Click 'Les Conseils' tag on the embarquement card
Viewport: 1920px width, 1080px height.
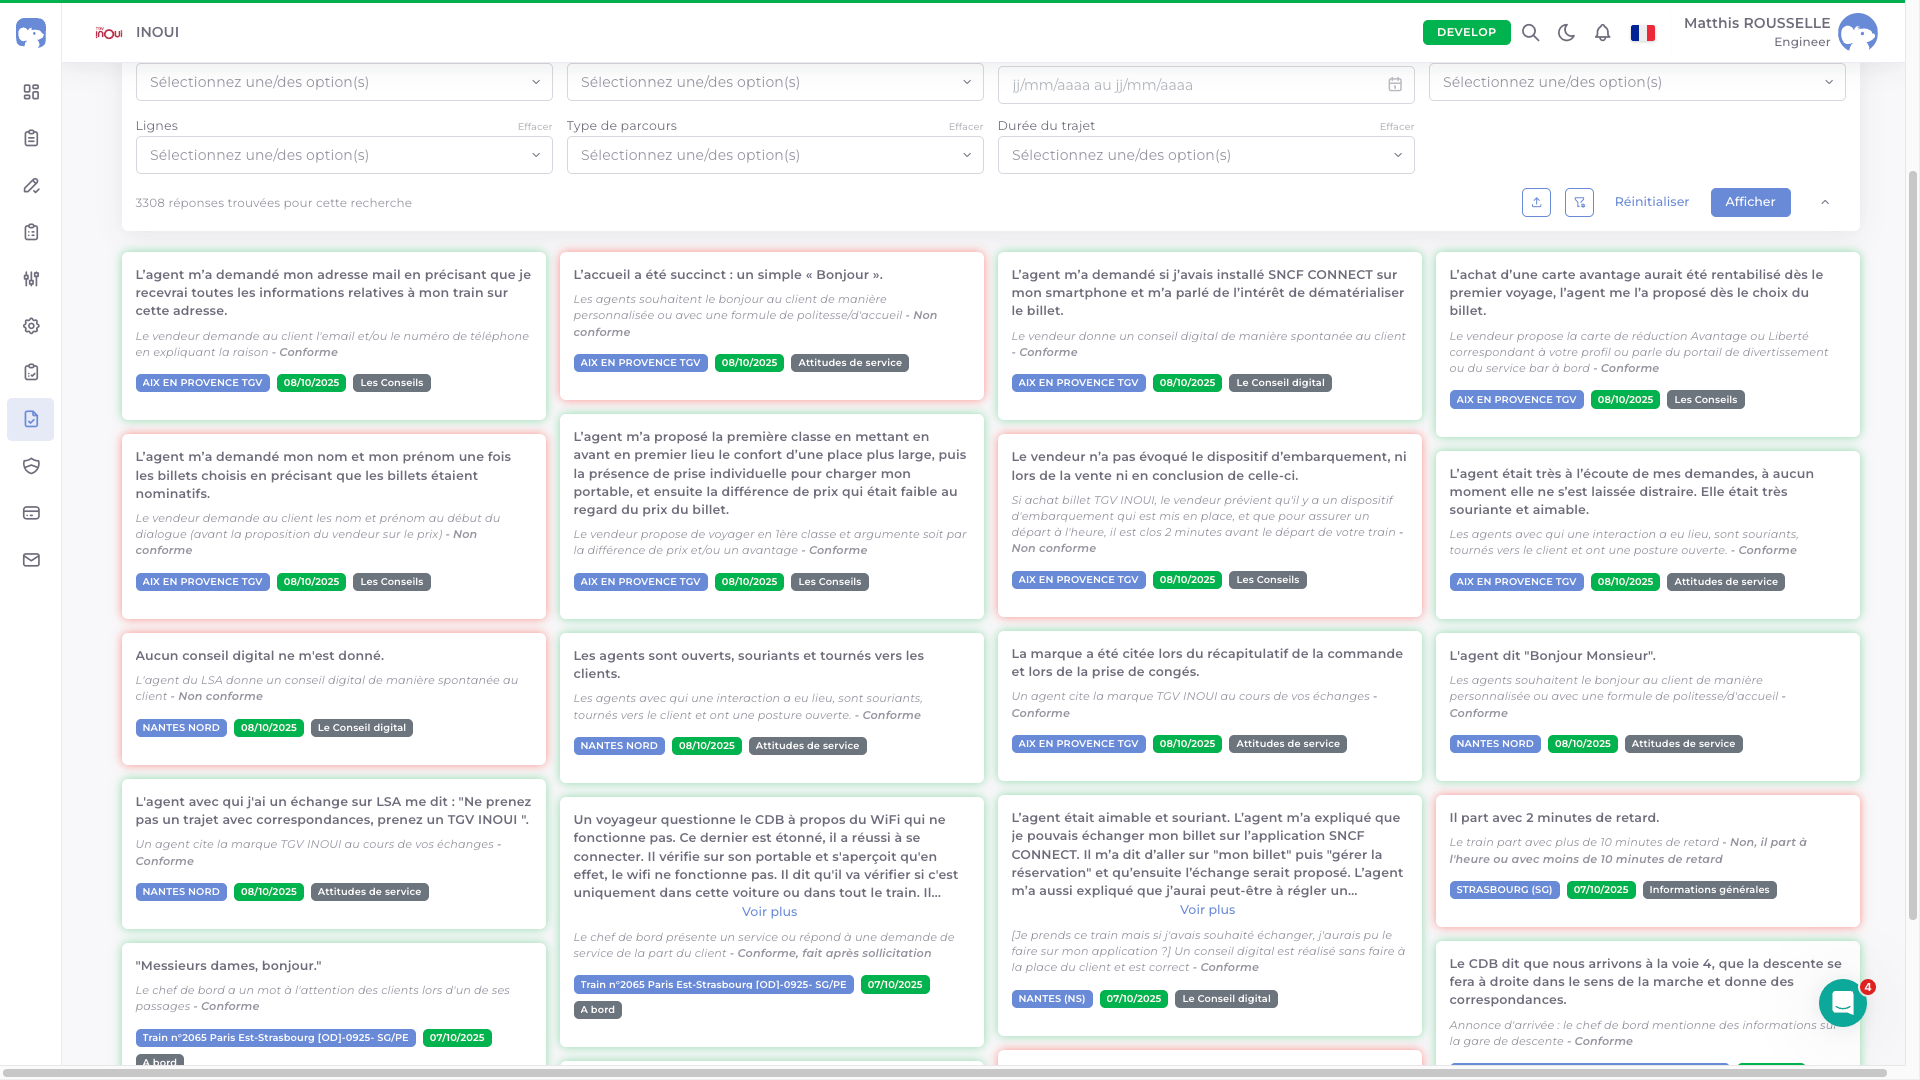coord(1268,580)
